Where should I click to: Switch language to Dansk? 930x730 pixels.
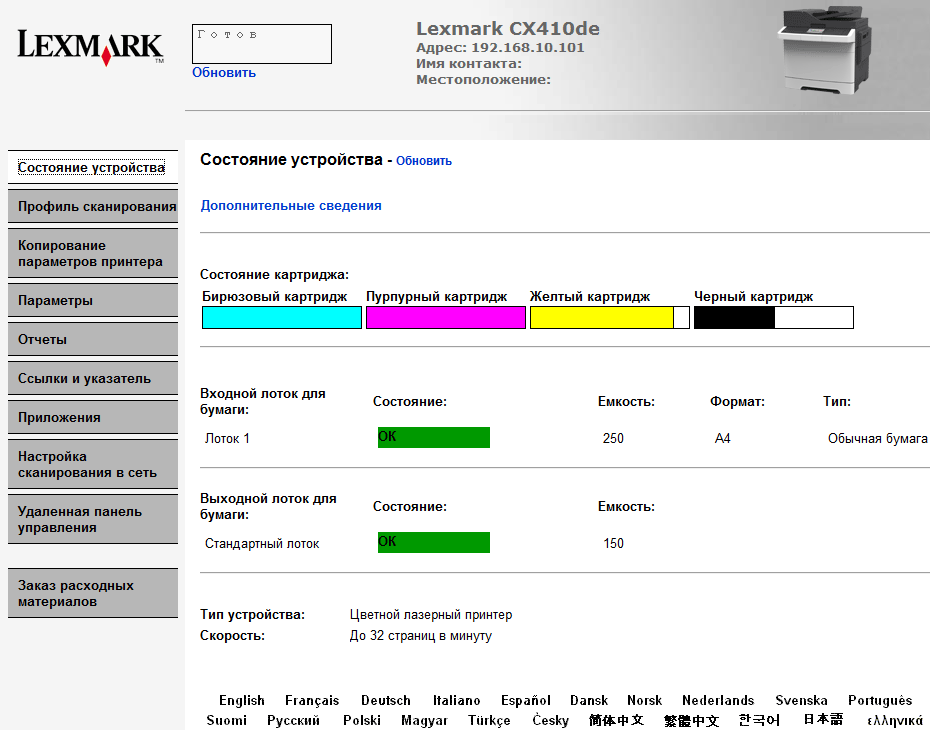coord(589,700)
